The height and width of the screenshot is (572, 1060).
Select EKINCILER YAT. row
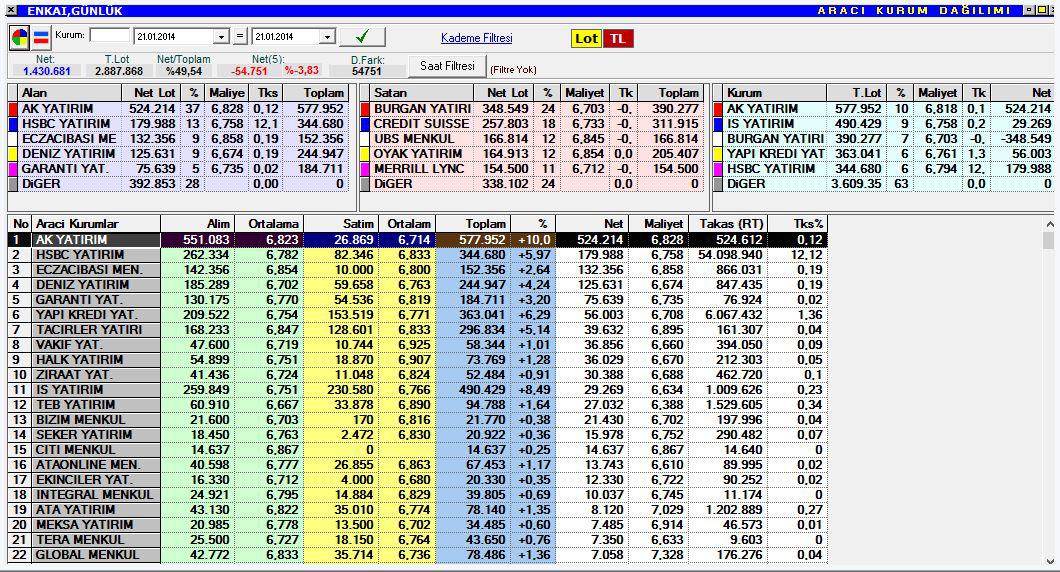[418, 479]
